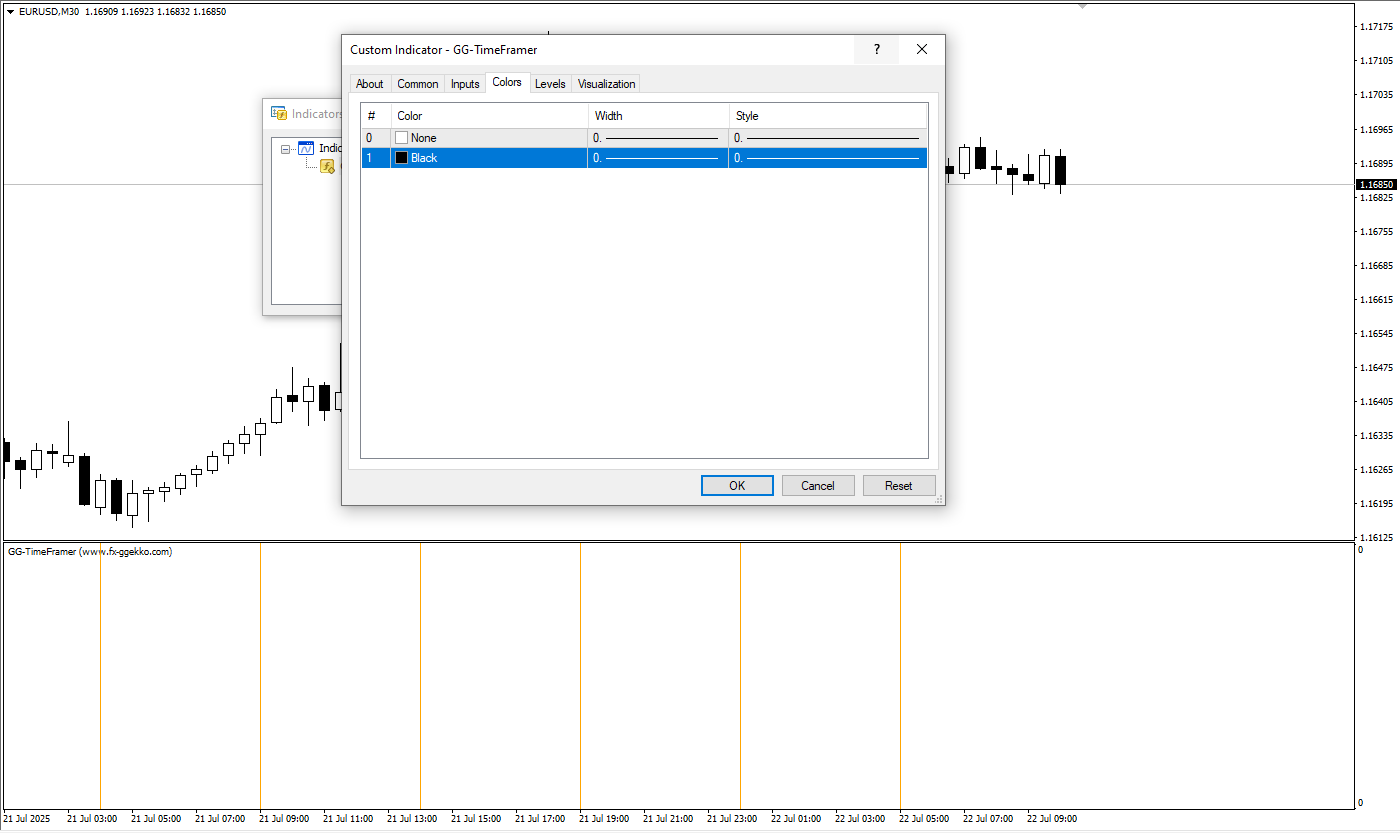1400x833 pixels.
Task: Select the chart window icon in the tree
Action: click(x=306, y=148)
